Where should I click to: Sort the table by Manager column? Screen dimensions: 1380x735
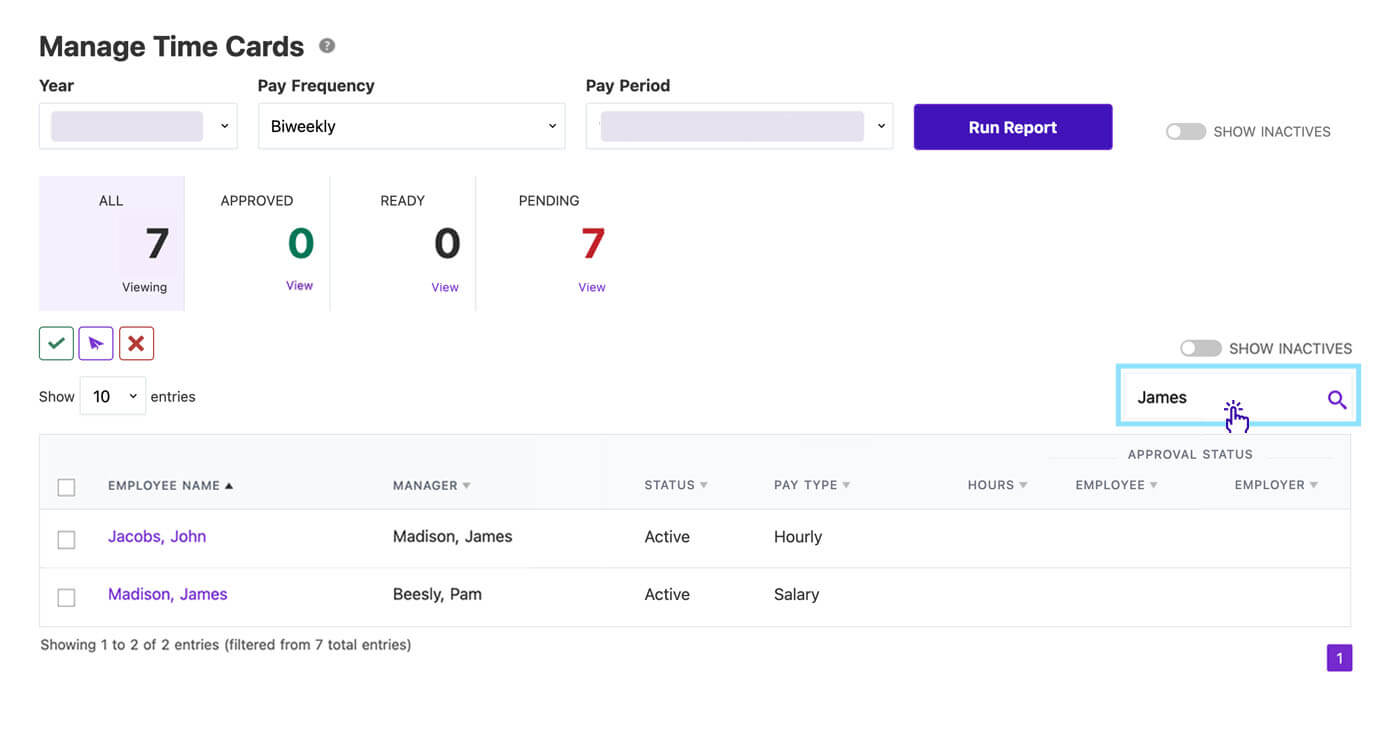point(430,485)
